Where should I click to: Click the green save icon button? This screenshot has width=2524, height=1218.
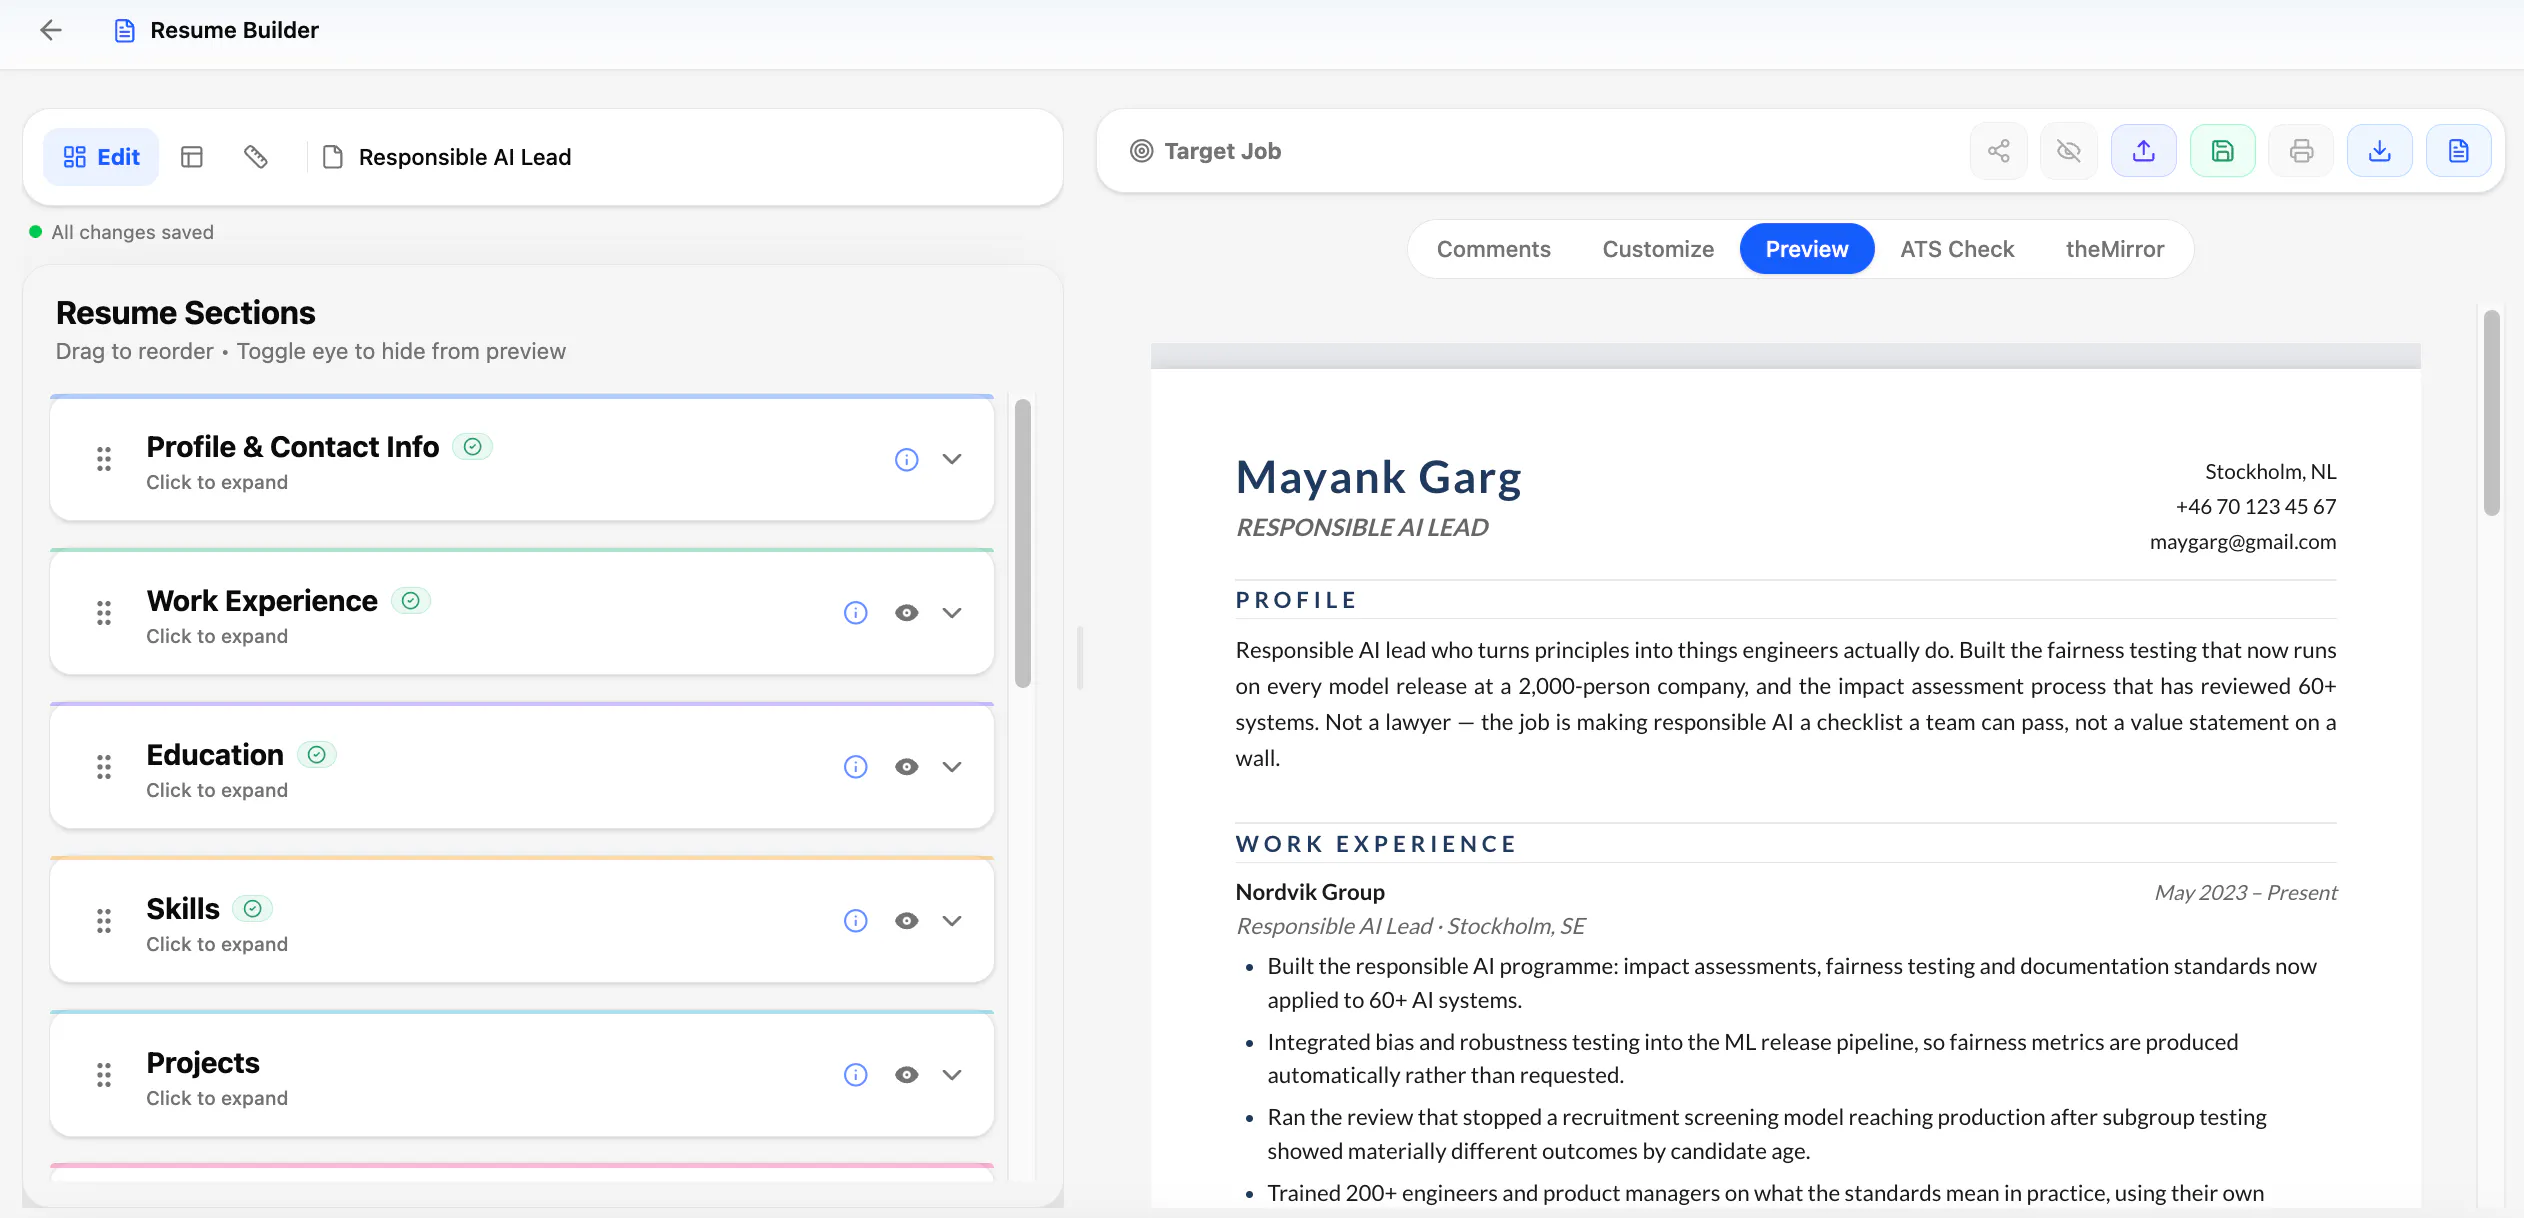(x=2223, y=151)
